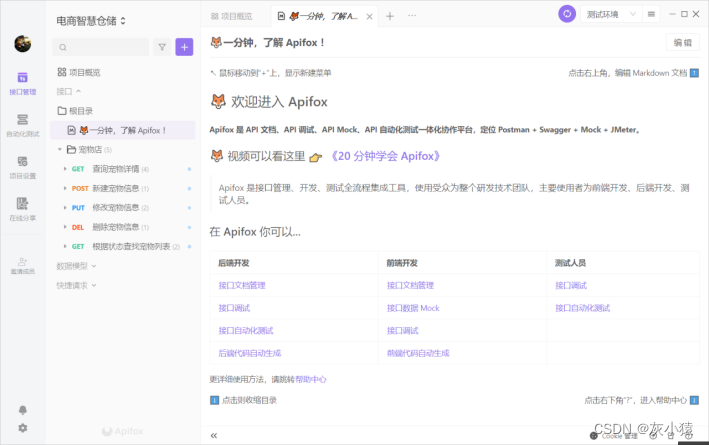Select 修改宠物信息 PUT endpoint
This screenshot has height=445, width=709.
coord(123,208)
